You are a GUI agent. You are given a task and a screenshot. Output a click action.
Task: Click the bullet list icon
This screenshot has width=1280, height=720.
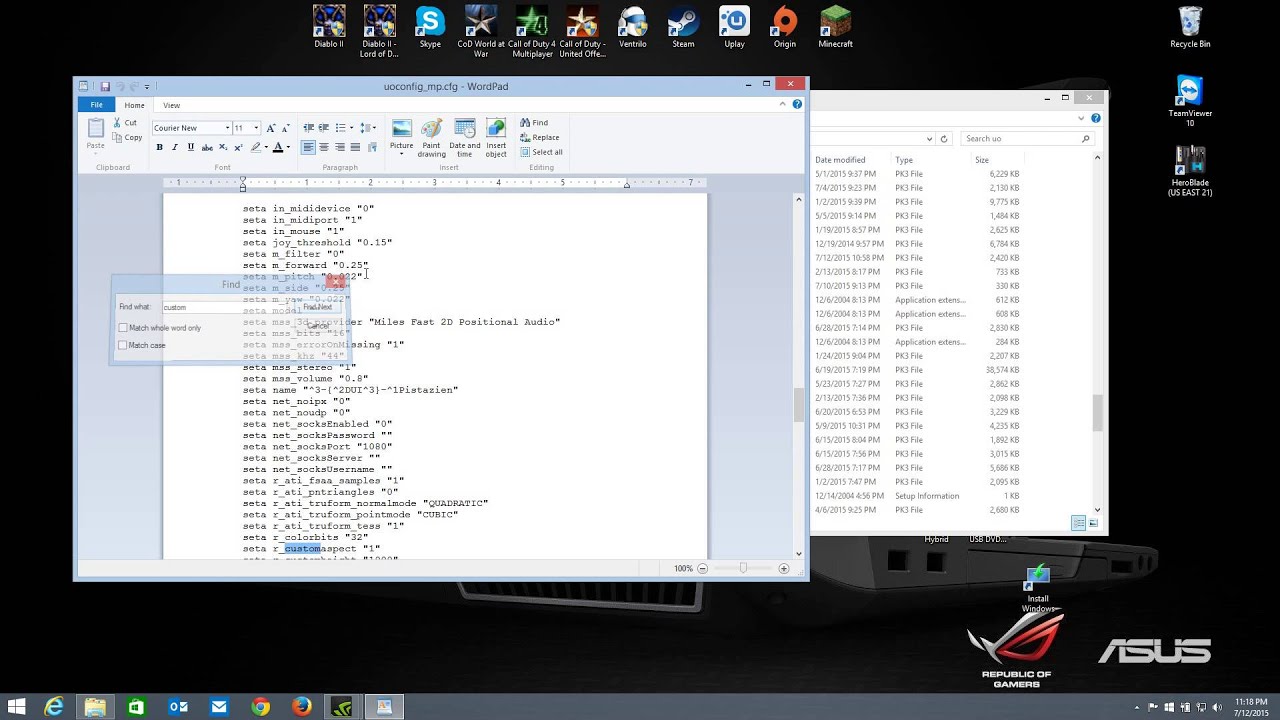tap(340, 128)
